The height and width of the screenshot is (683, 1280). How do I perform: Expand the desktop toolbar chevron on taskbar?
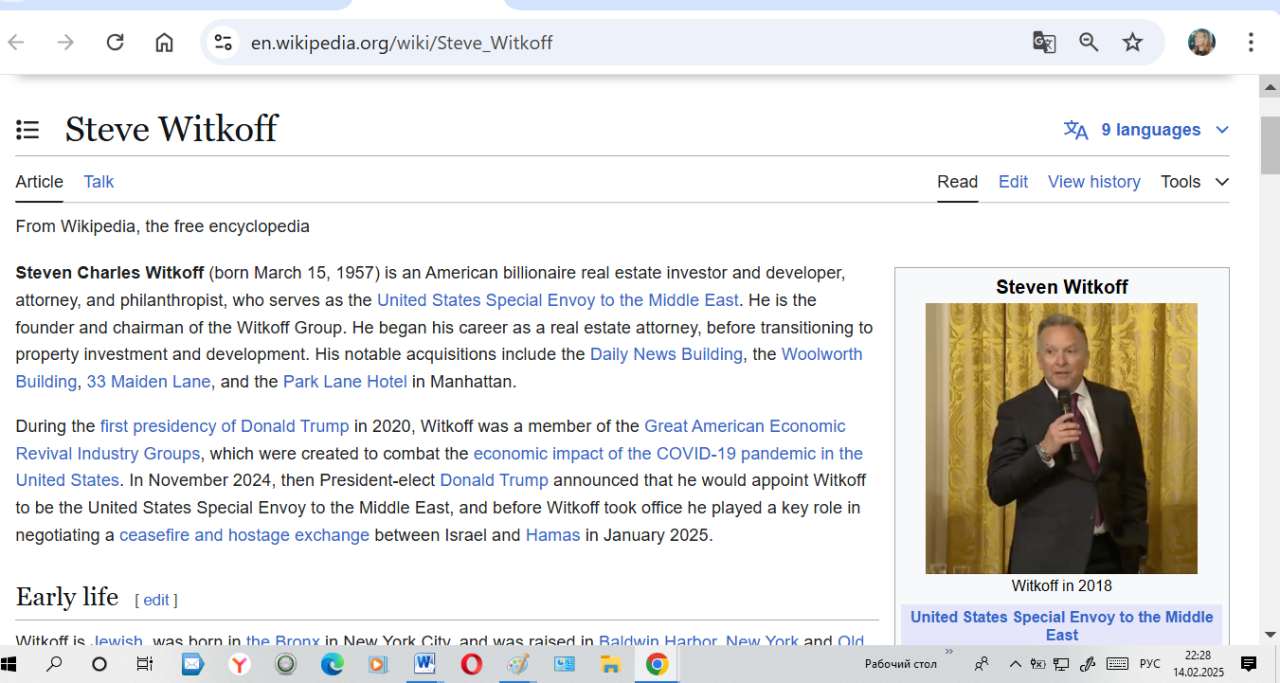click(949, 652)
